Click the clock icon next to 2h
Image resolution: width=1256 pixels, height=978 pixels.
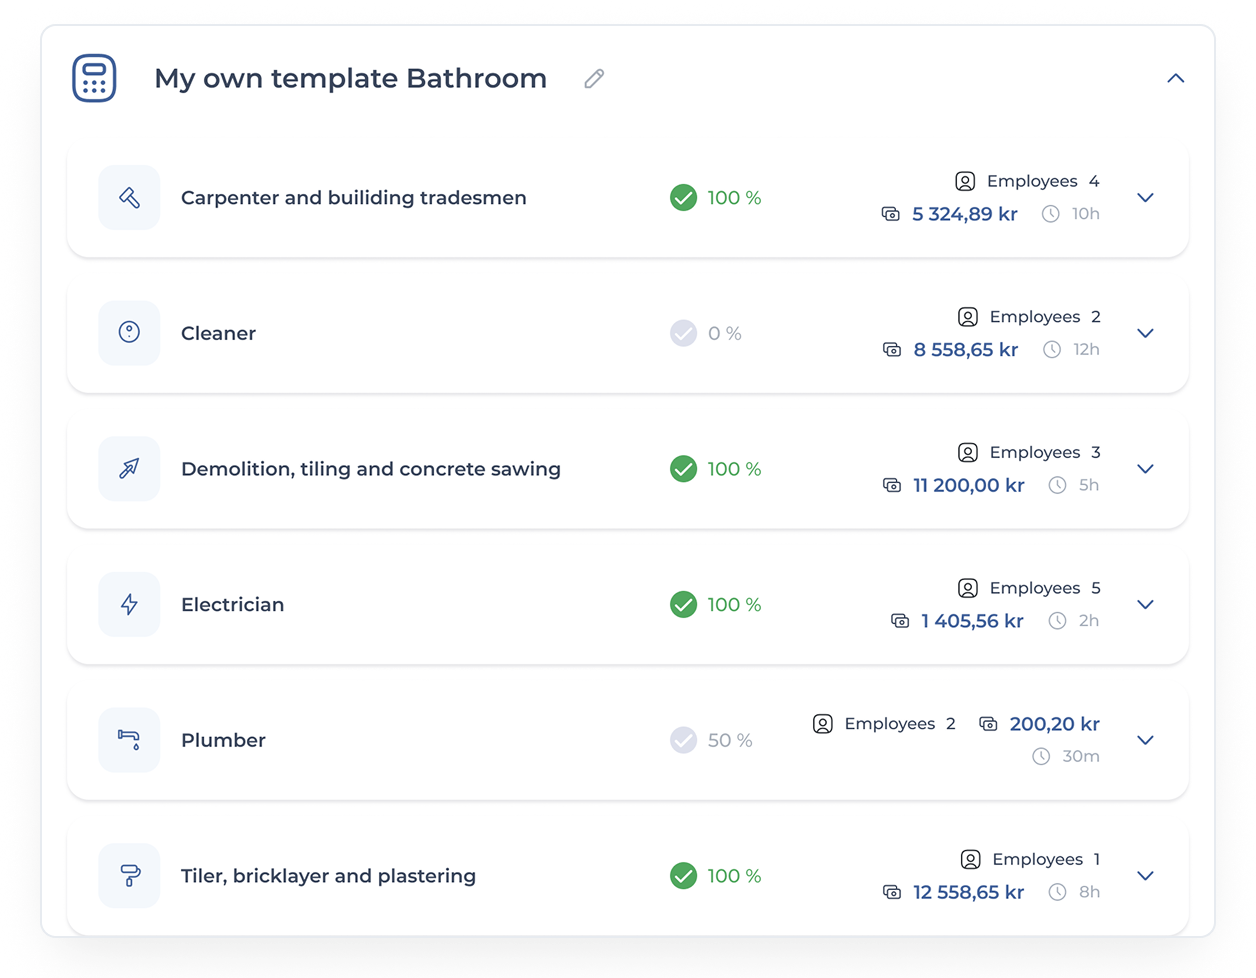(1057, 621)
